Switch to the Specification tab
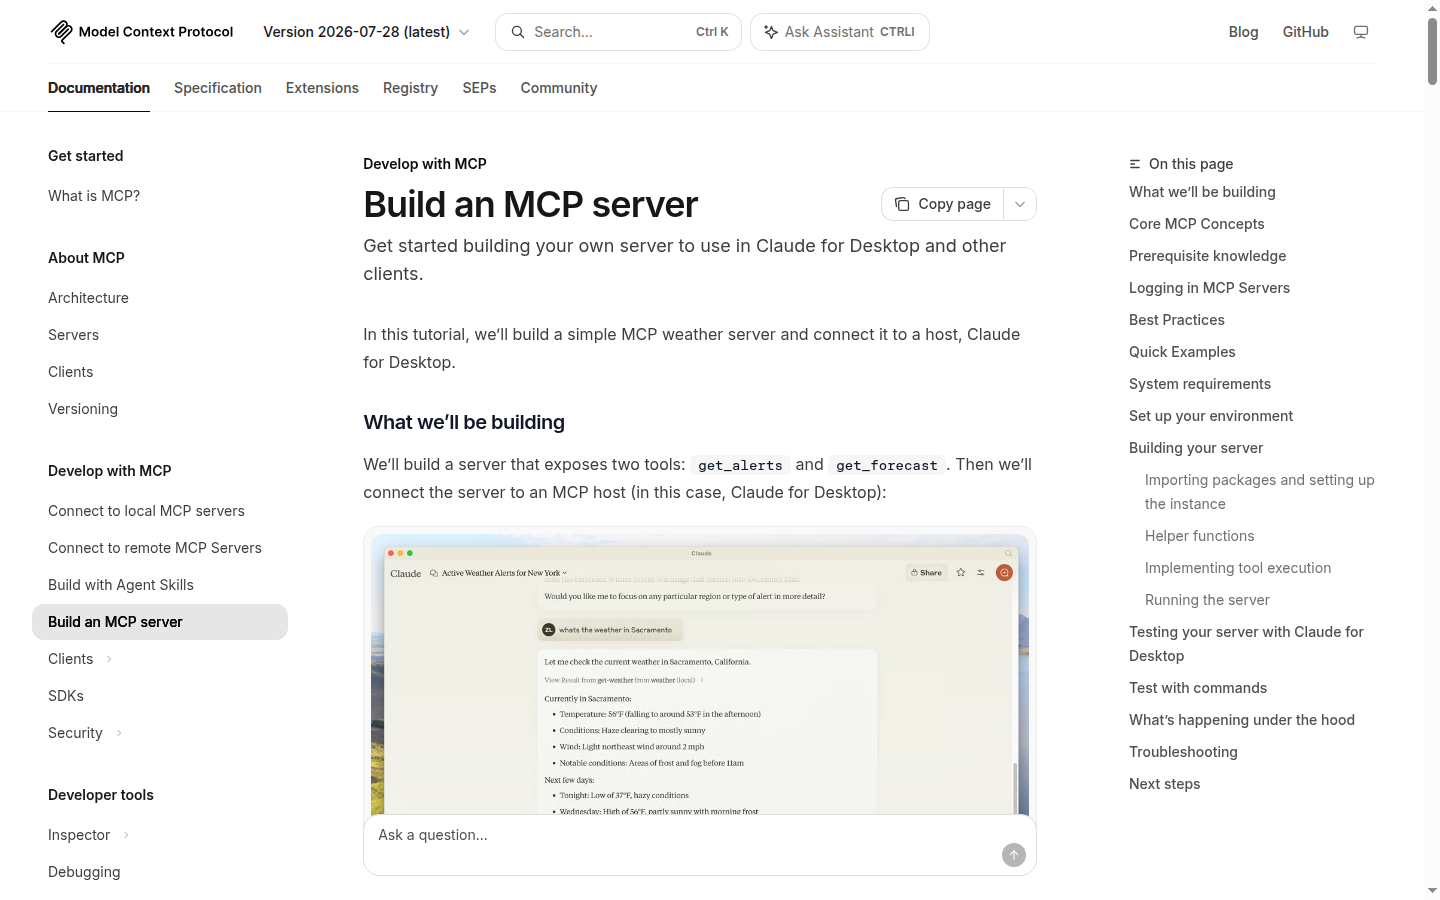The image size is (1440, 900). coord(218,88)
